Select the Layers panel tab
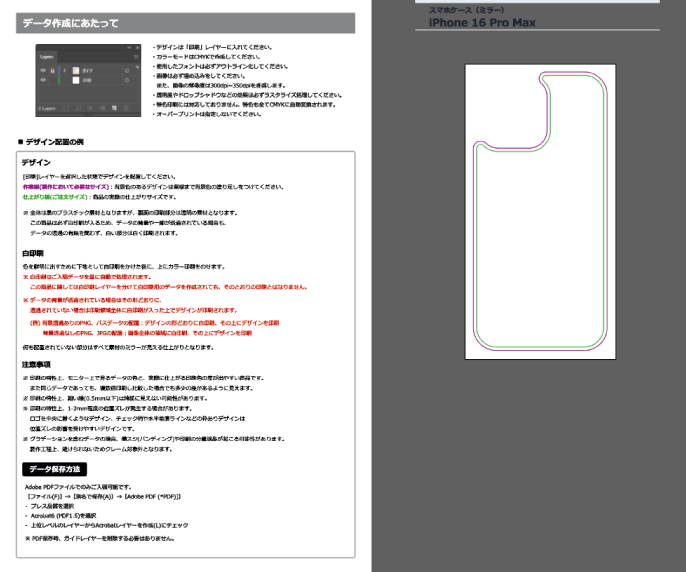Viewport: 686px width, 572px height. 47,58
